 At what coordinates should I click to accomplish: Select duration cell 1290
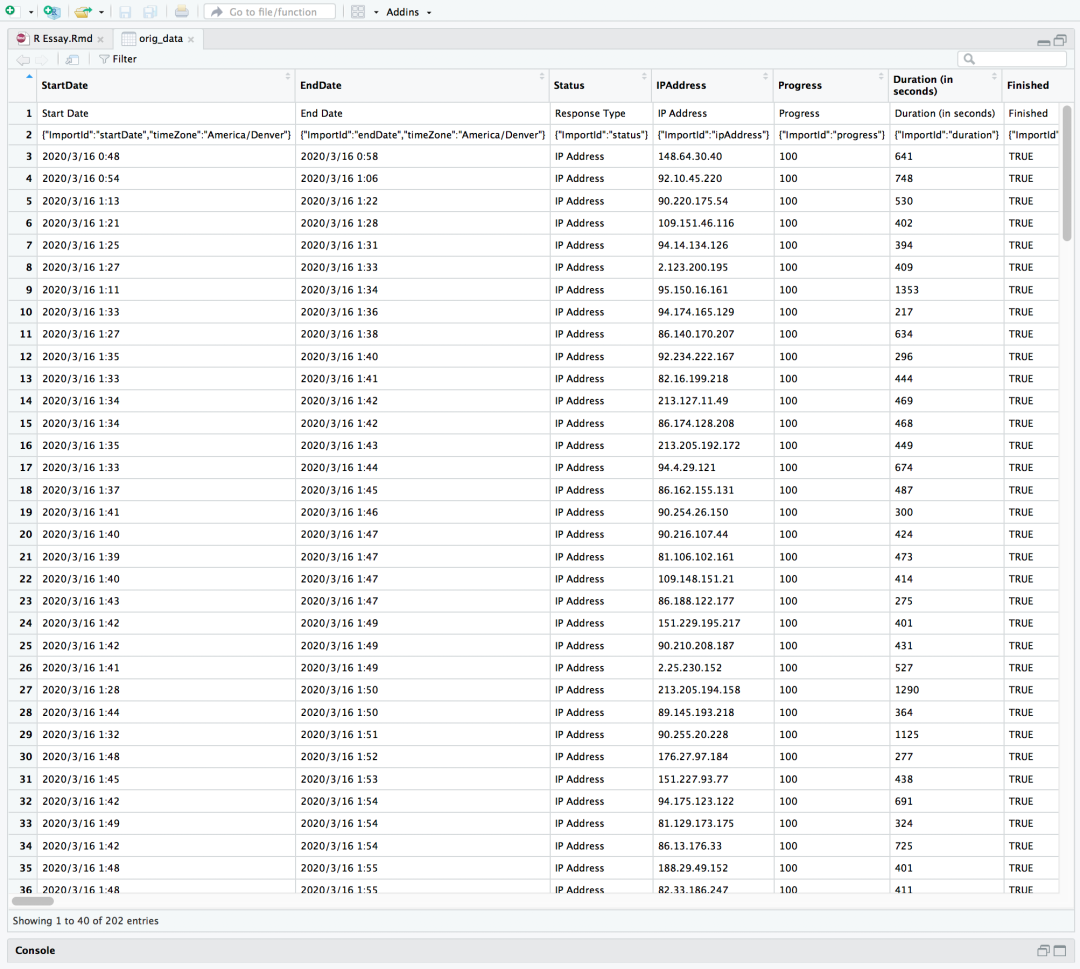945,690
